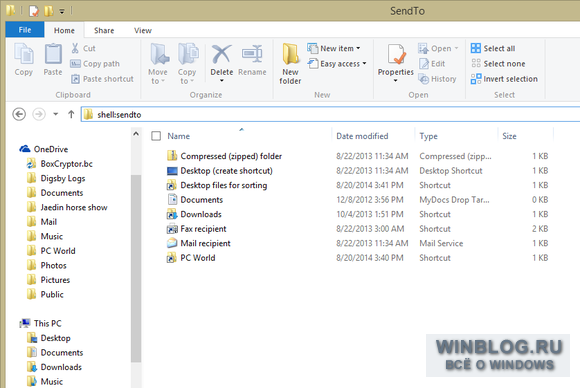The width and height of the screenshot is (580, 388).
Task: Select the PC World shortcut in file list
Action: [198, 258]
